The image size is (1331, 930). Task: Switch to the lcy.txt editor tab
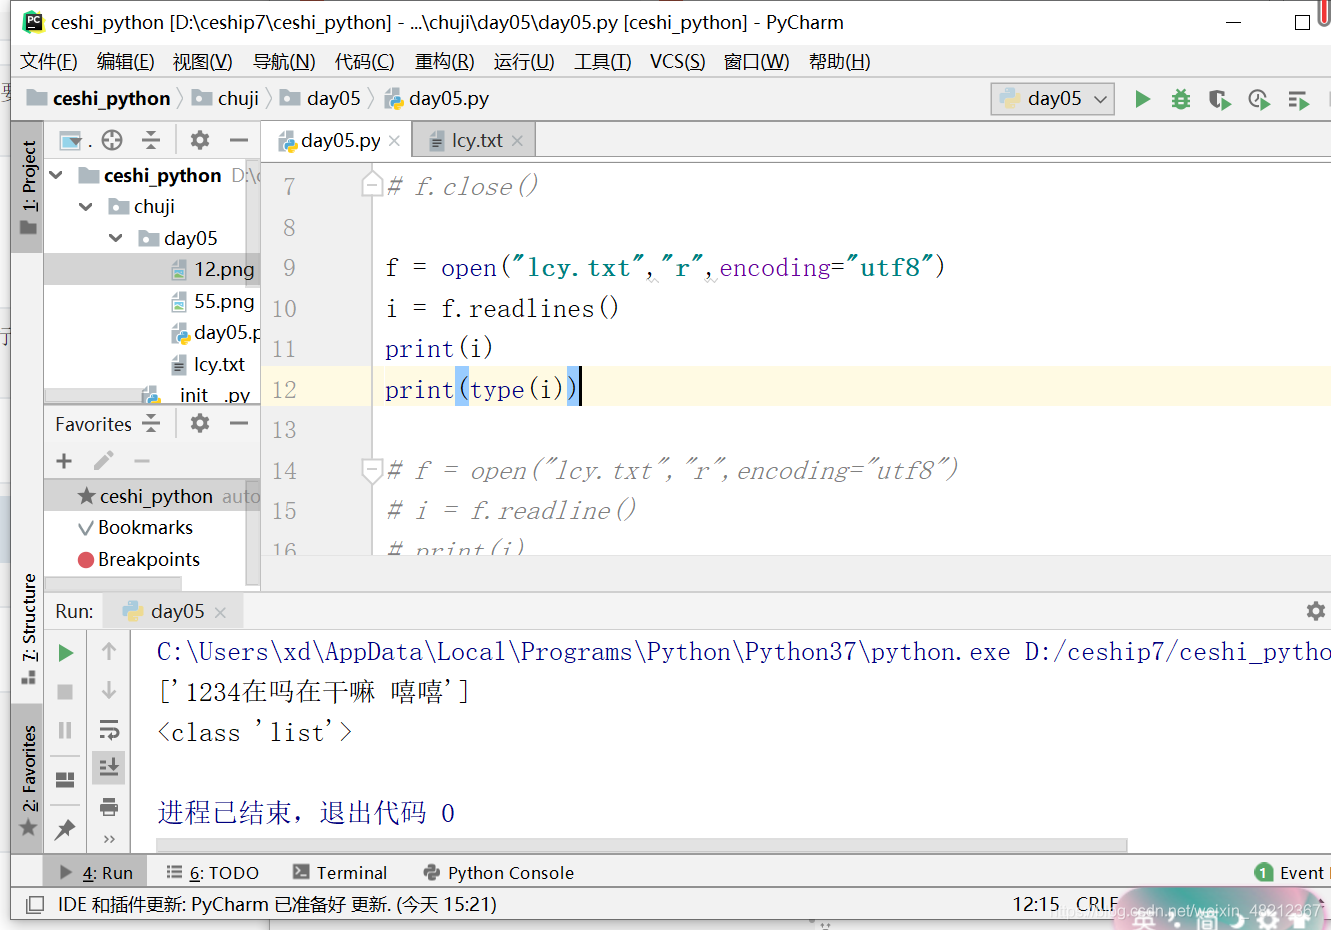[x=475, y=140]
